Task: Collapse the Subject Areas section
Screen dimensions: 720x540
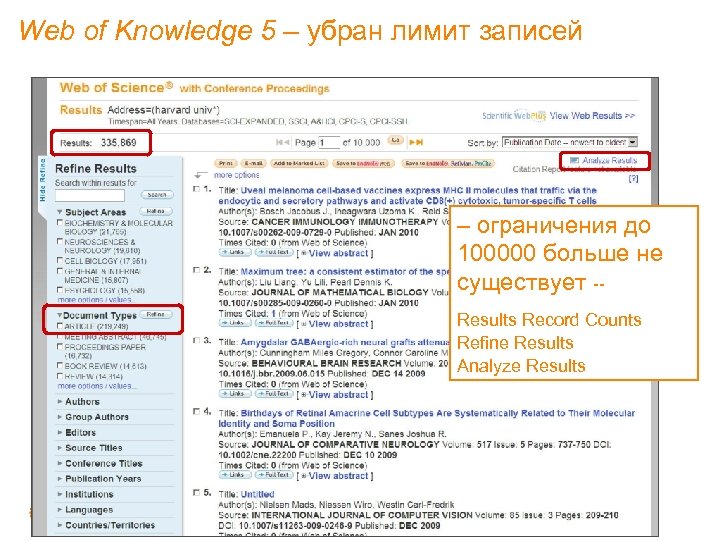Action: point(60,212)
